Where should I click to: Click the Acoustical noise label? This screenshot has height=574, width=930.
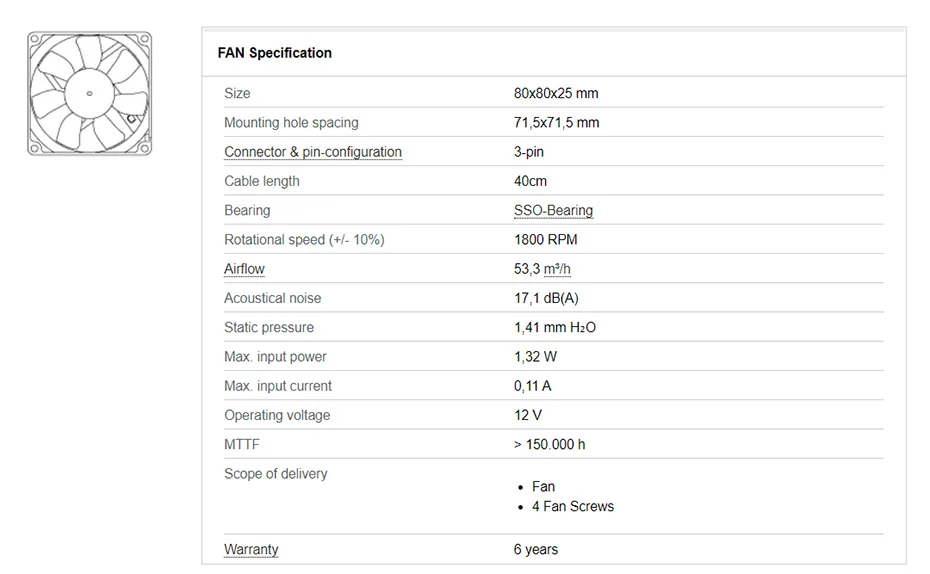(273, 298)
